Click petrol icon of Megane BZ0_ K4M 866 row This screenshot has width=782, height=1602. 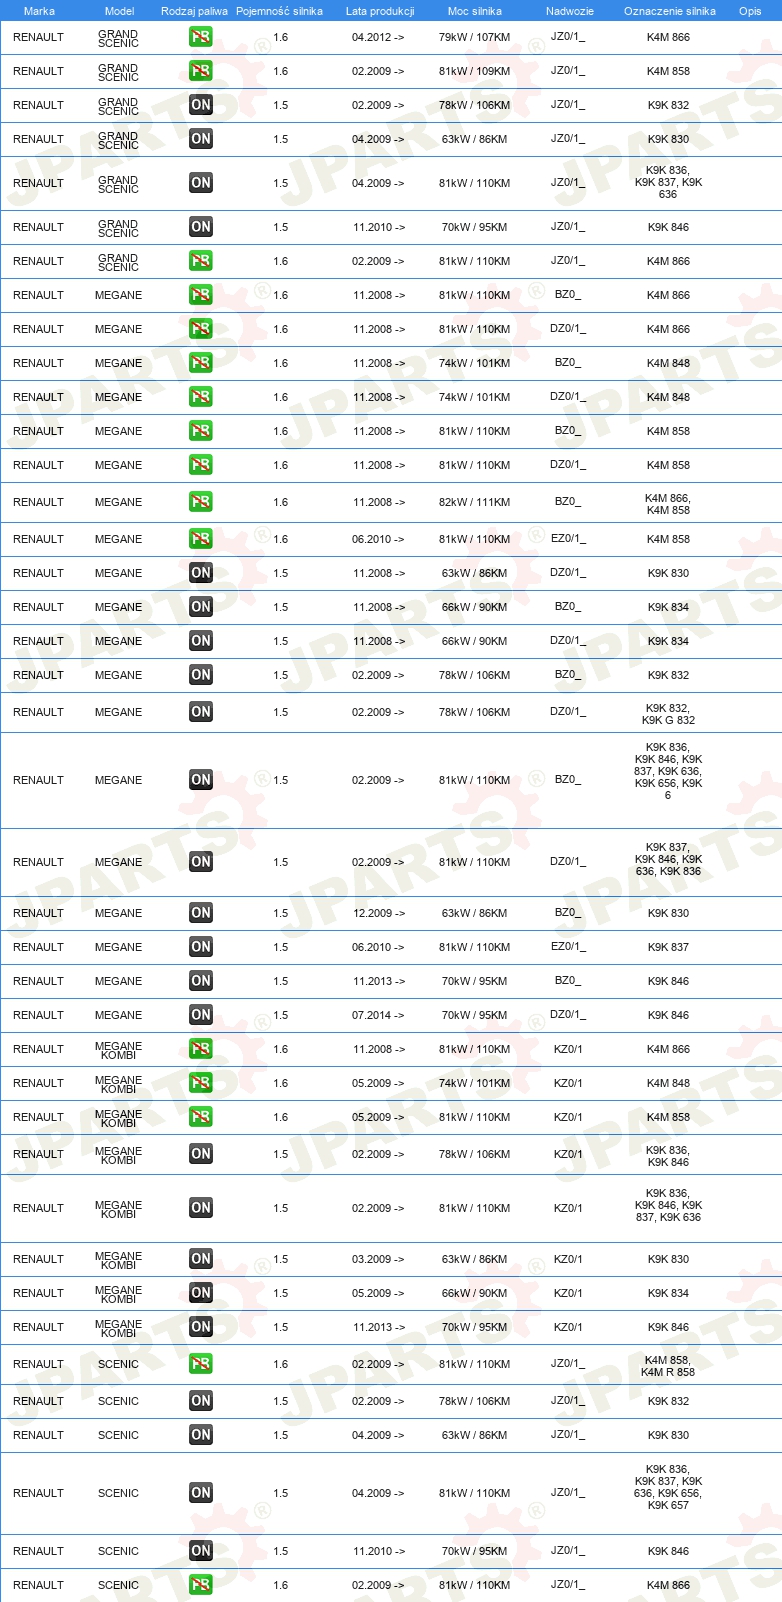201,295
